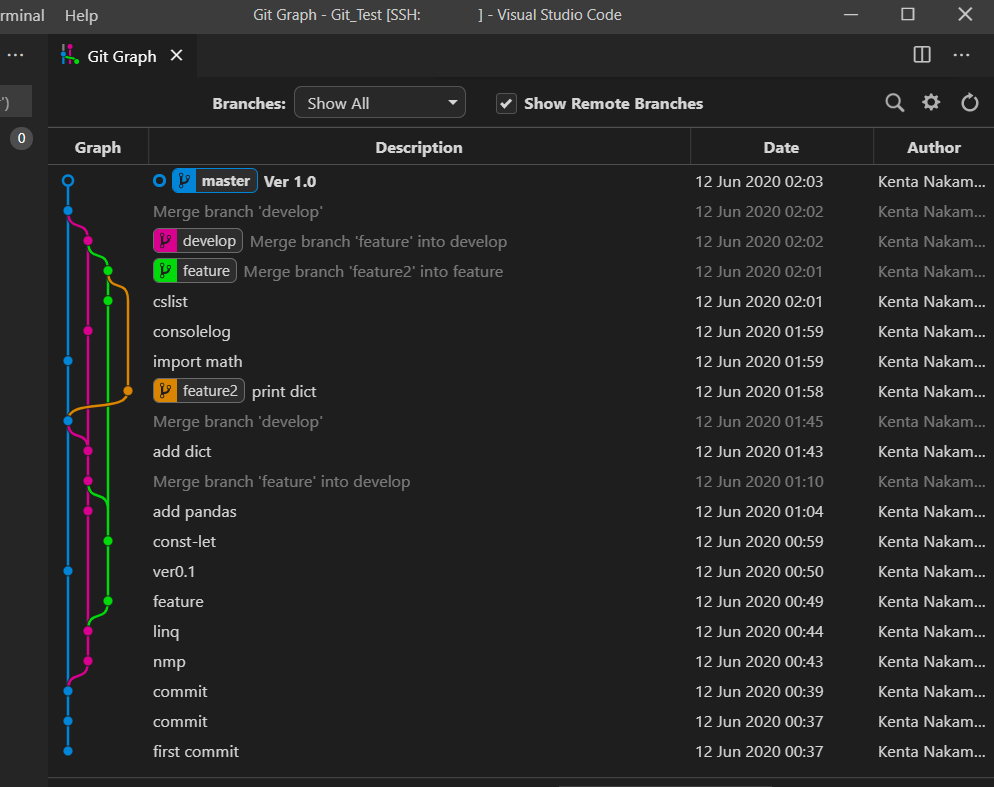Open the Branches dropdown showing Show All

[380, 102]
